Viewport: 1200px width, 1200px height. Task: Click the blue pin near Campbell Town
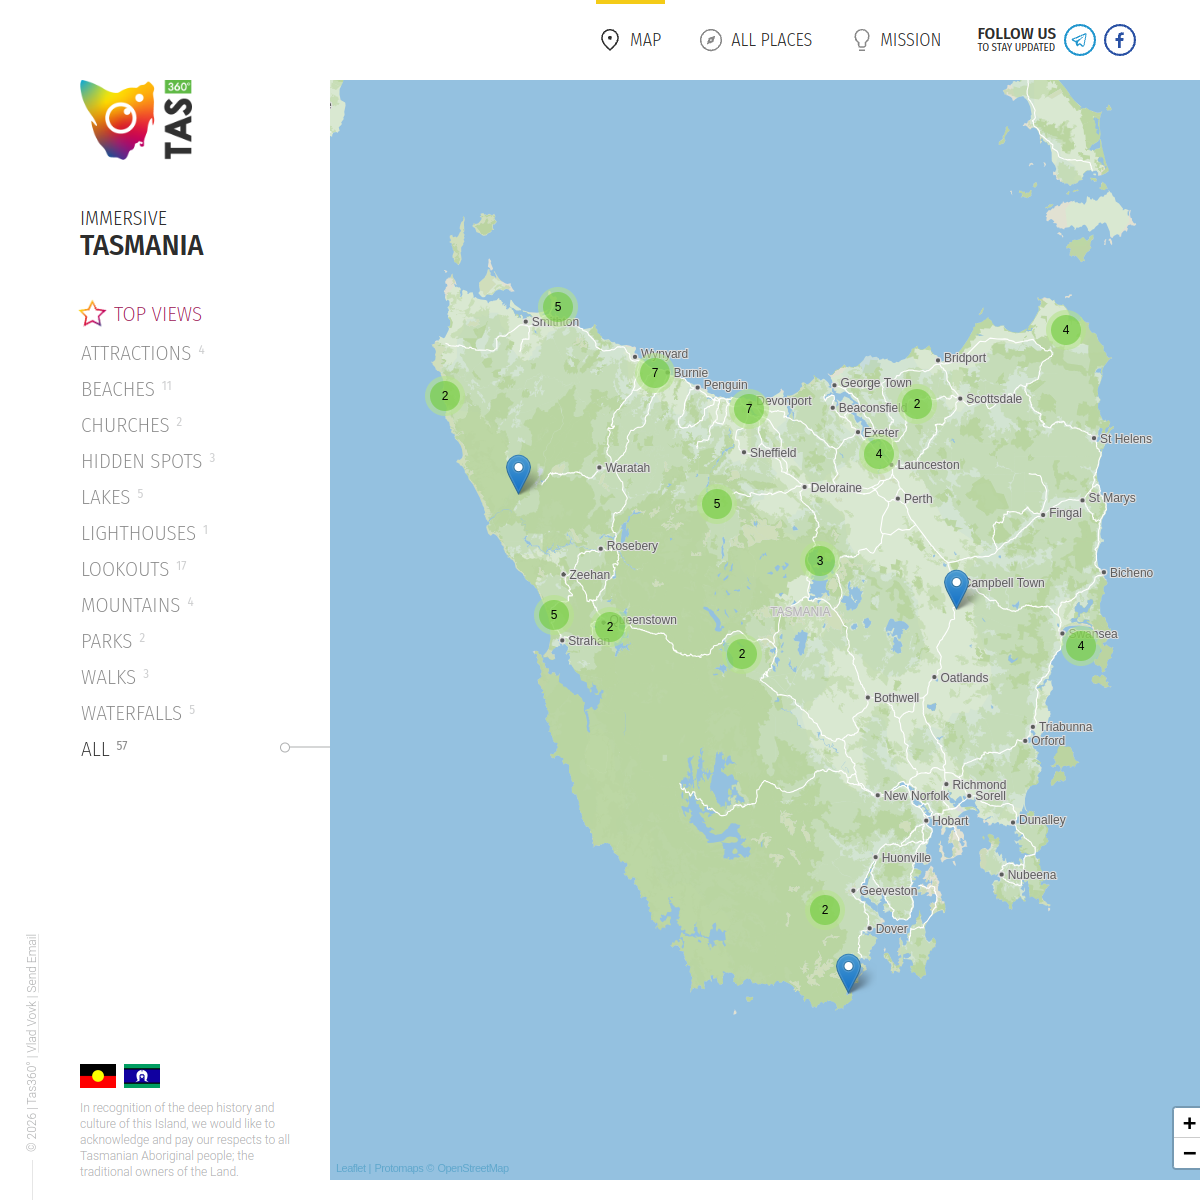[x=956, y=587]
